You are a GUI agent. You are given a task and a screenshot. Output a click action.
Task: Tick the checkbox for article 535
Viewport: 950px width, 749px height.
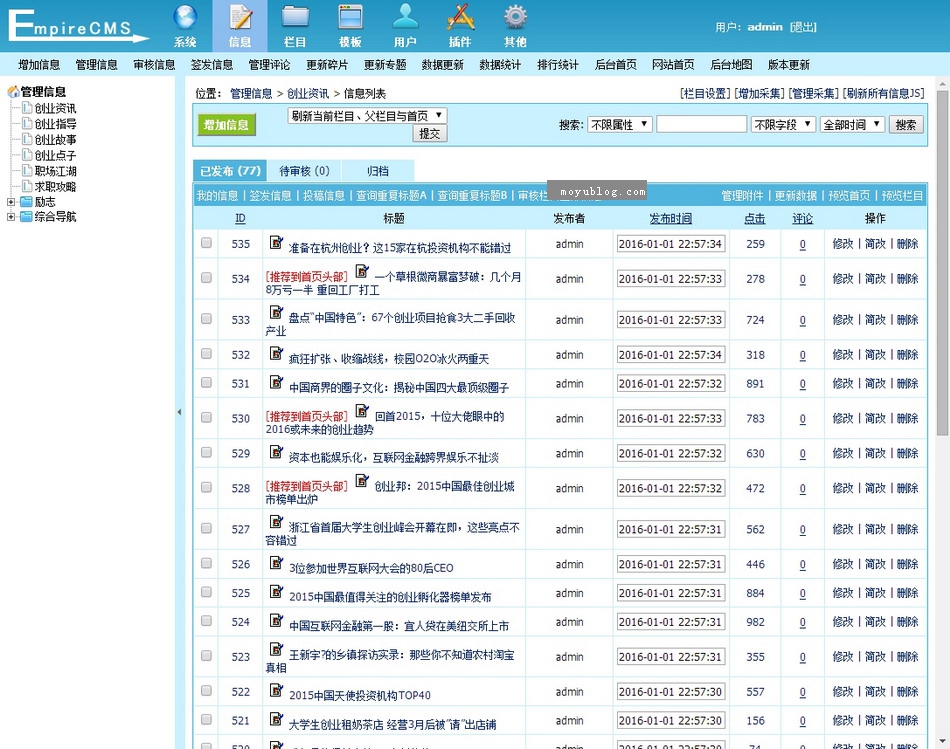pyautogui.click(x=207, y=242)
